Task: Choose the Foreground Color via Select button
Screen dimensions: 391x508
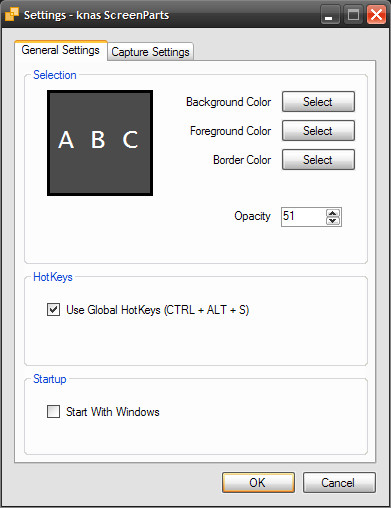Action: pyautogui.click(x=318, y=131)
